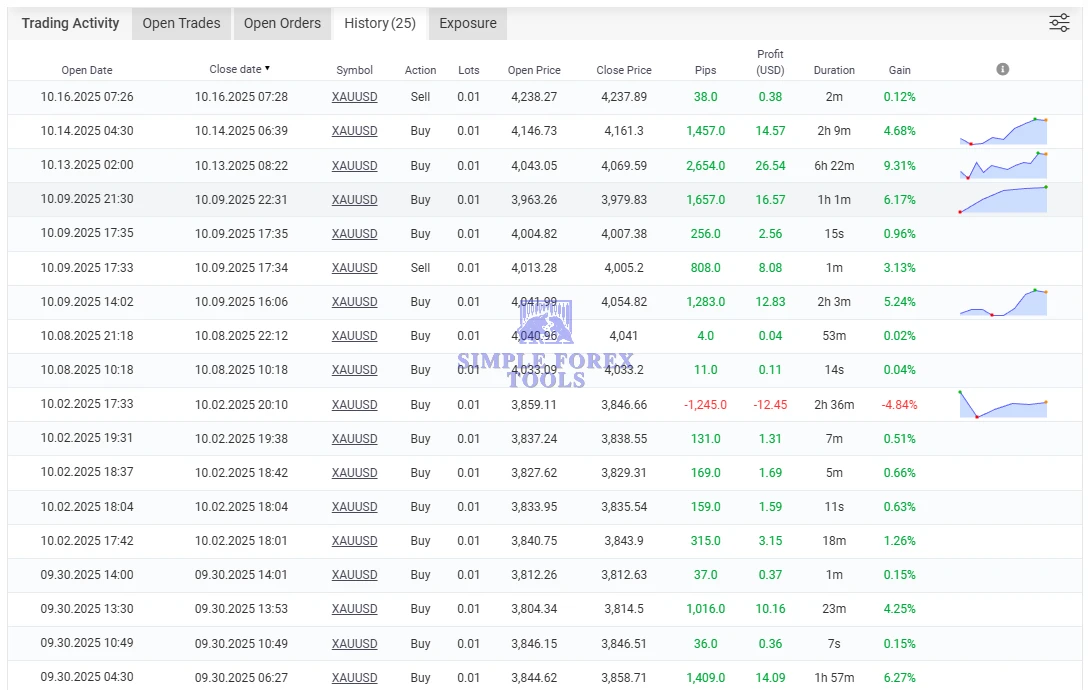
Task: Open the table filter settings icon
Action: [x=1059, y=23]
